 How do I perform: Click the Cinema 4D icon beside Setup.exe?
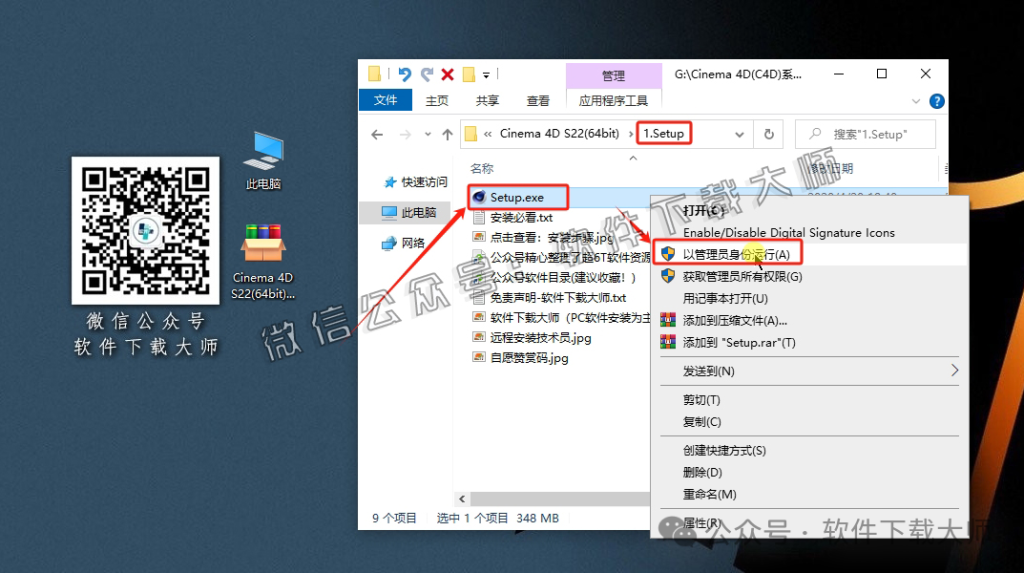pos(479,197)
